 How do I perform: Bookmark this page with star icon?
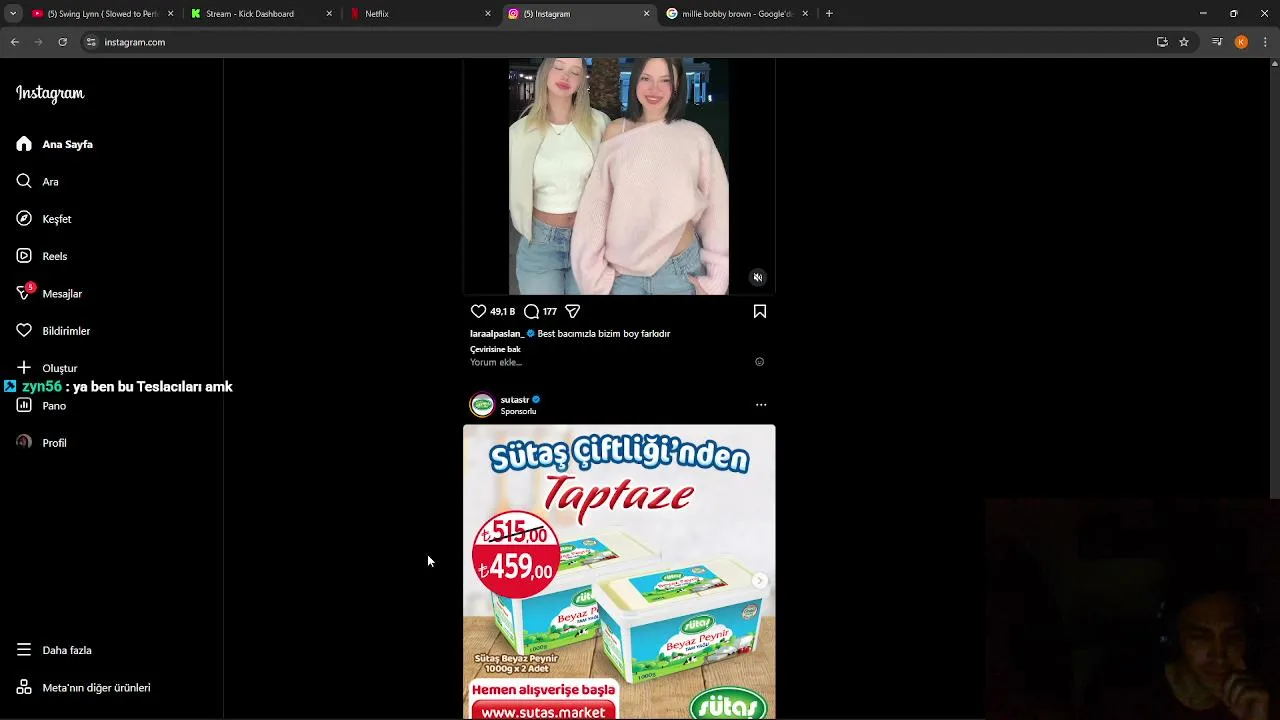(1184, 42)
